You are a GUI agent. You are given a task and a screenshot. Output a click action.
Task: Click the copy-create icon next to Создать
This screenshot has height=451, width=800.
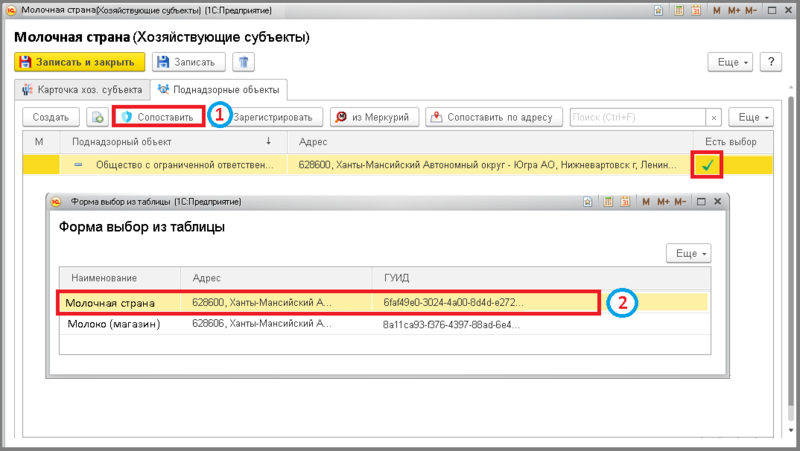pyautogui.click(x=97, y=117)
